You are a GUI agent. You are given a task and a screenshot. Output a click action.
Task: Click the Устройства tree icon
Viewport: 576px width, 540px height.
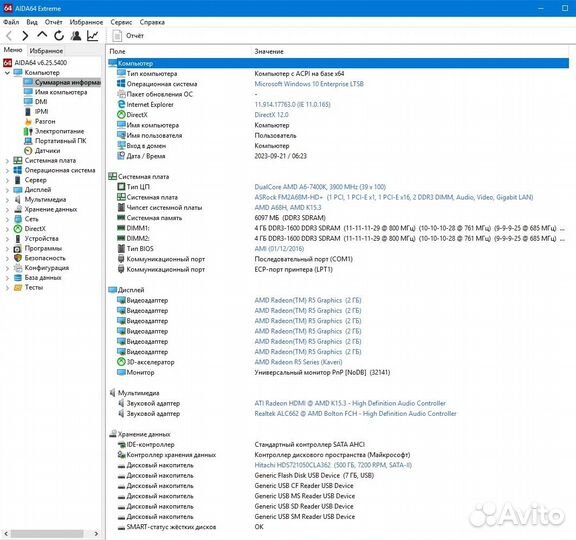(x=18, y=238)
